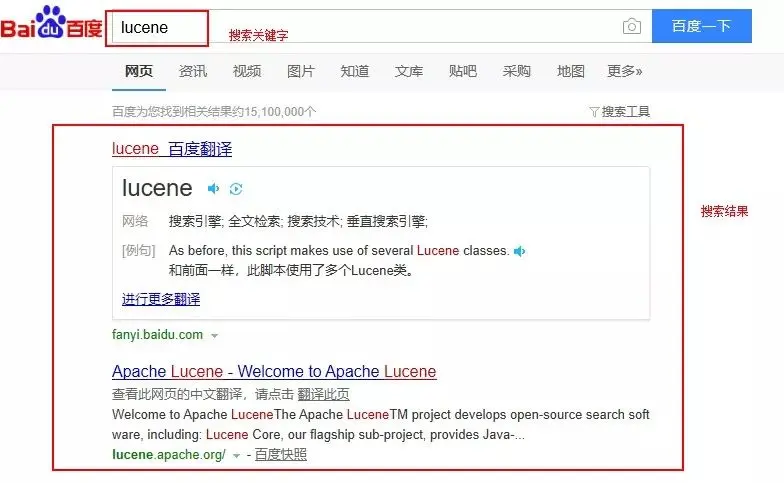The height and width of the screenshot is (483, 784).
Task: Select the 网页 tab
Action: [x=138, y=71]
